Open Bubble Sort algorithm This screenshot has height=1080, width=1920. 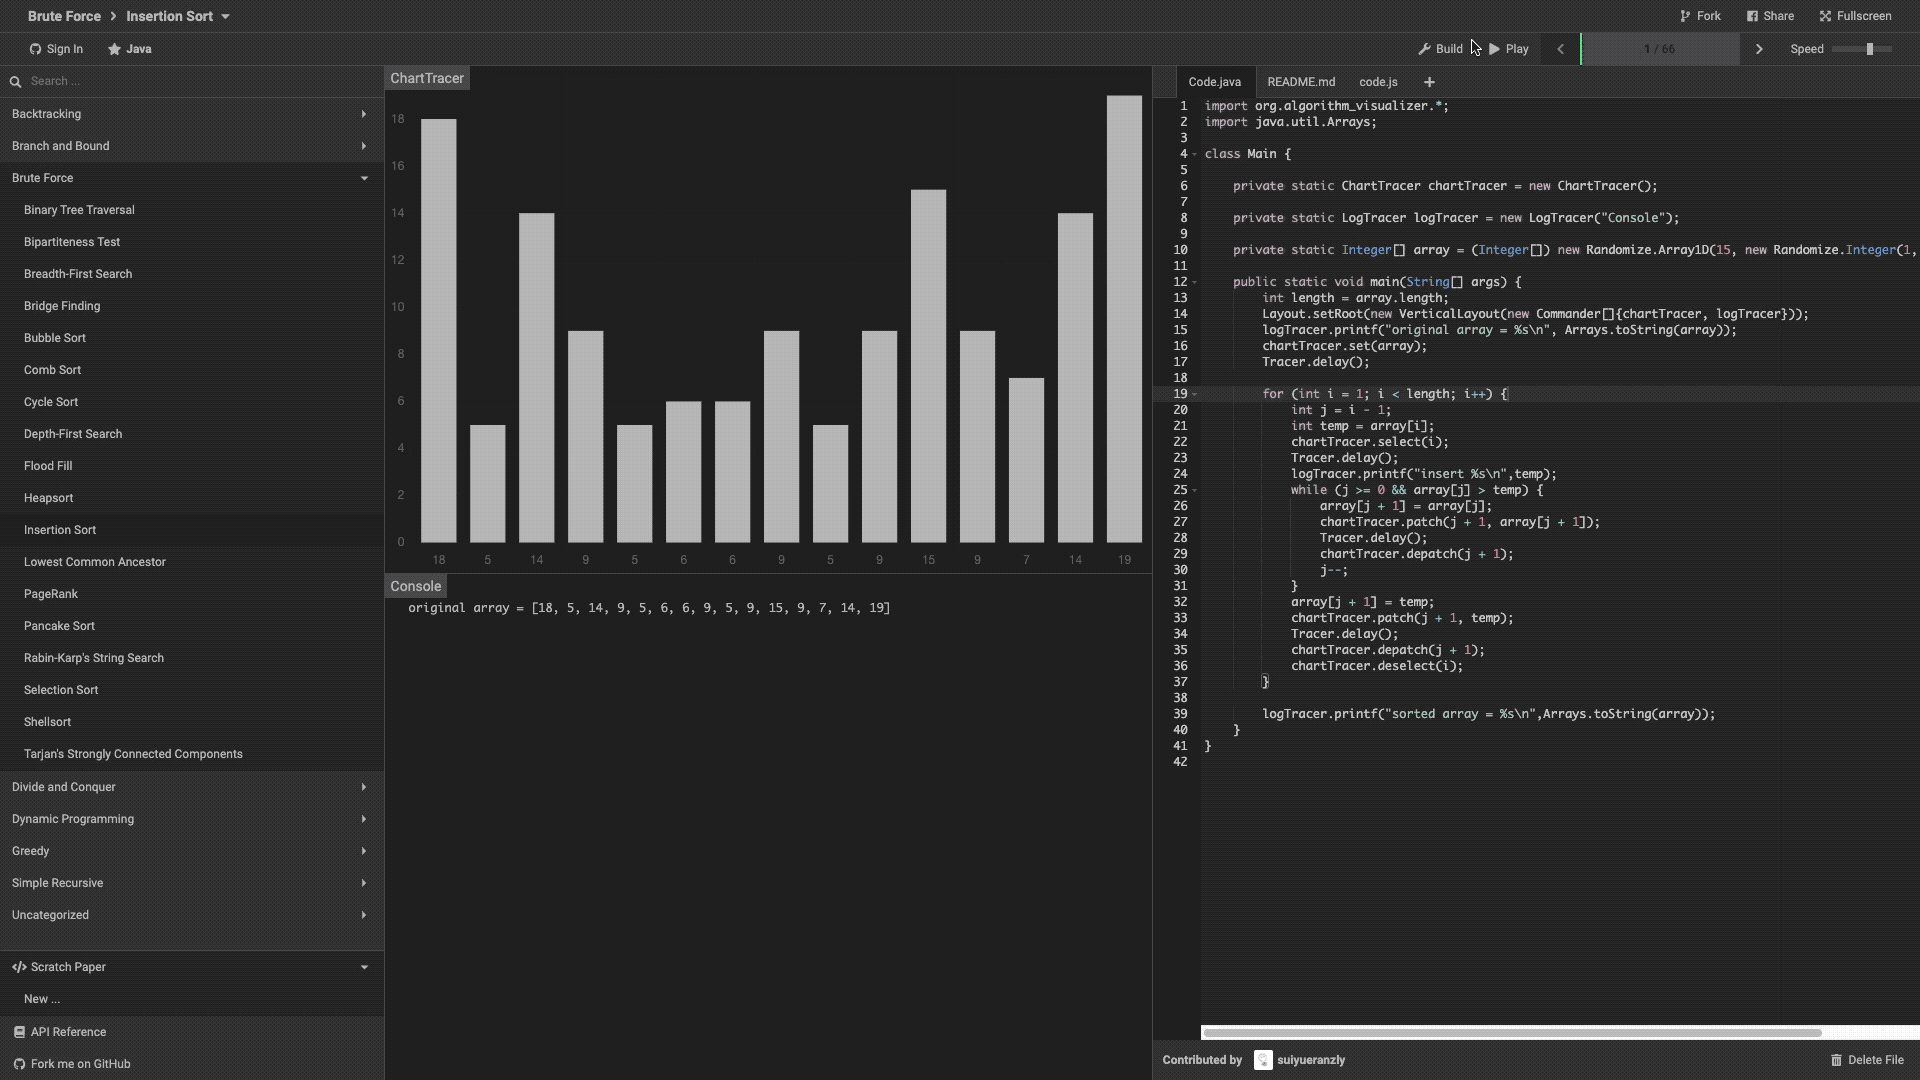pyautogui.click(x=192, y=338)
